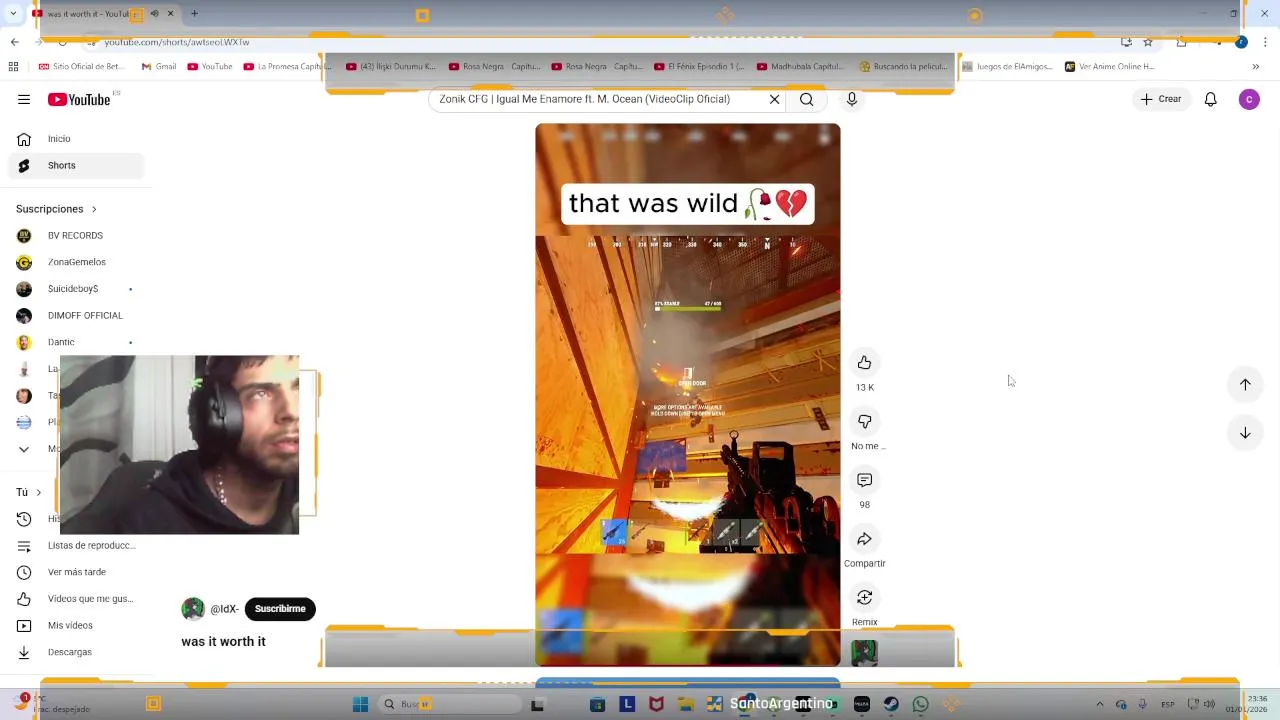Open Mis videos
Viewport: 1280px width, 720px height.
click(75, 626)
